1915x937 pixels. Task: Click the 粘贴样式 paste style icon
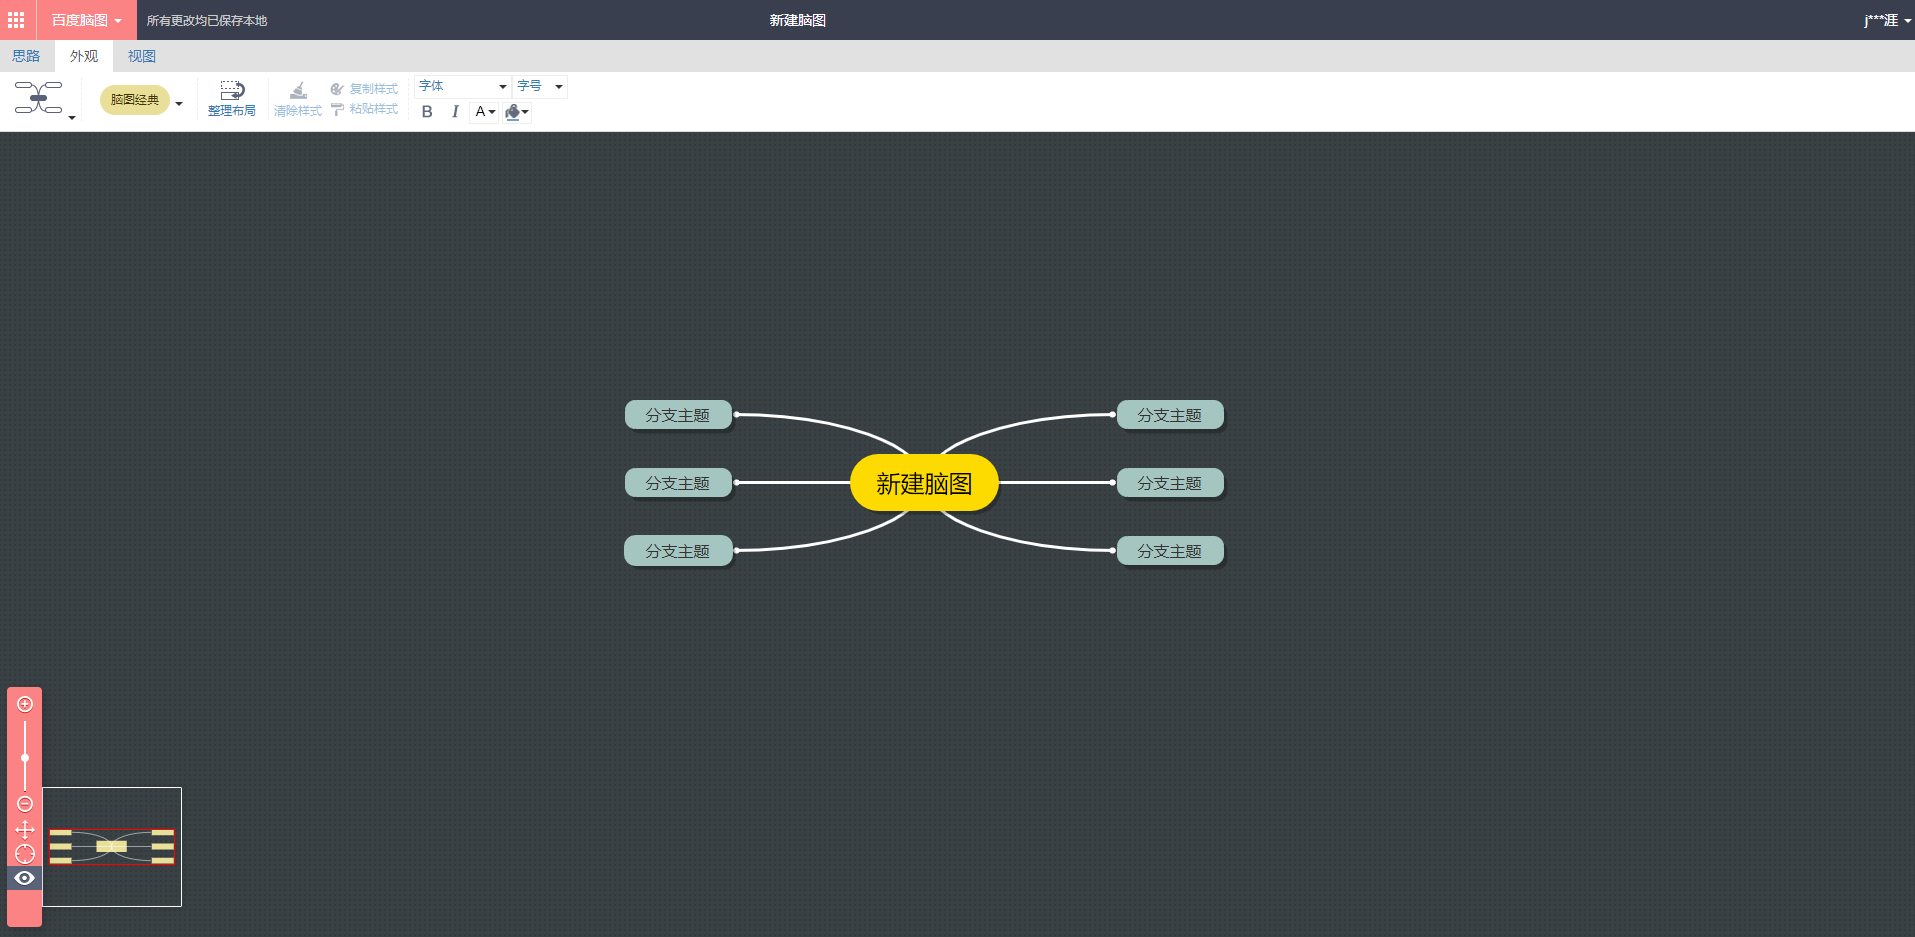click(338, 108)
